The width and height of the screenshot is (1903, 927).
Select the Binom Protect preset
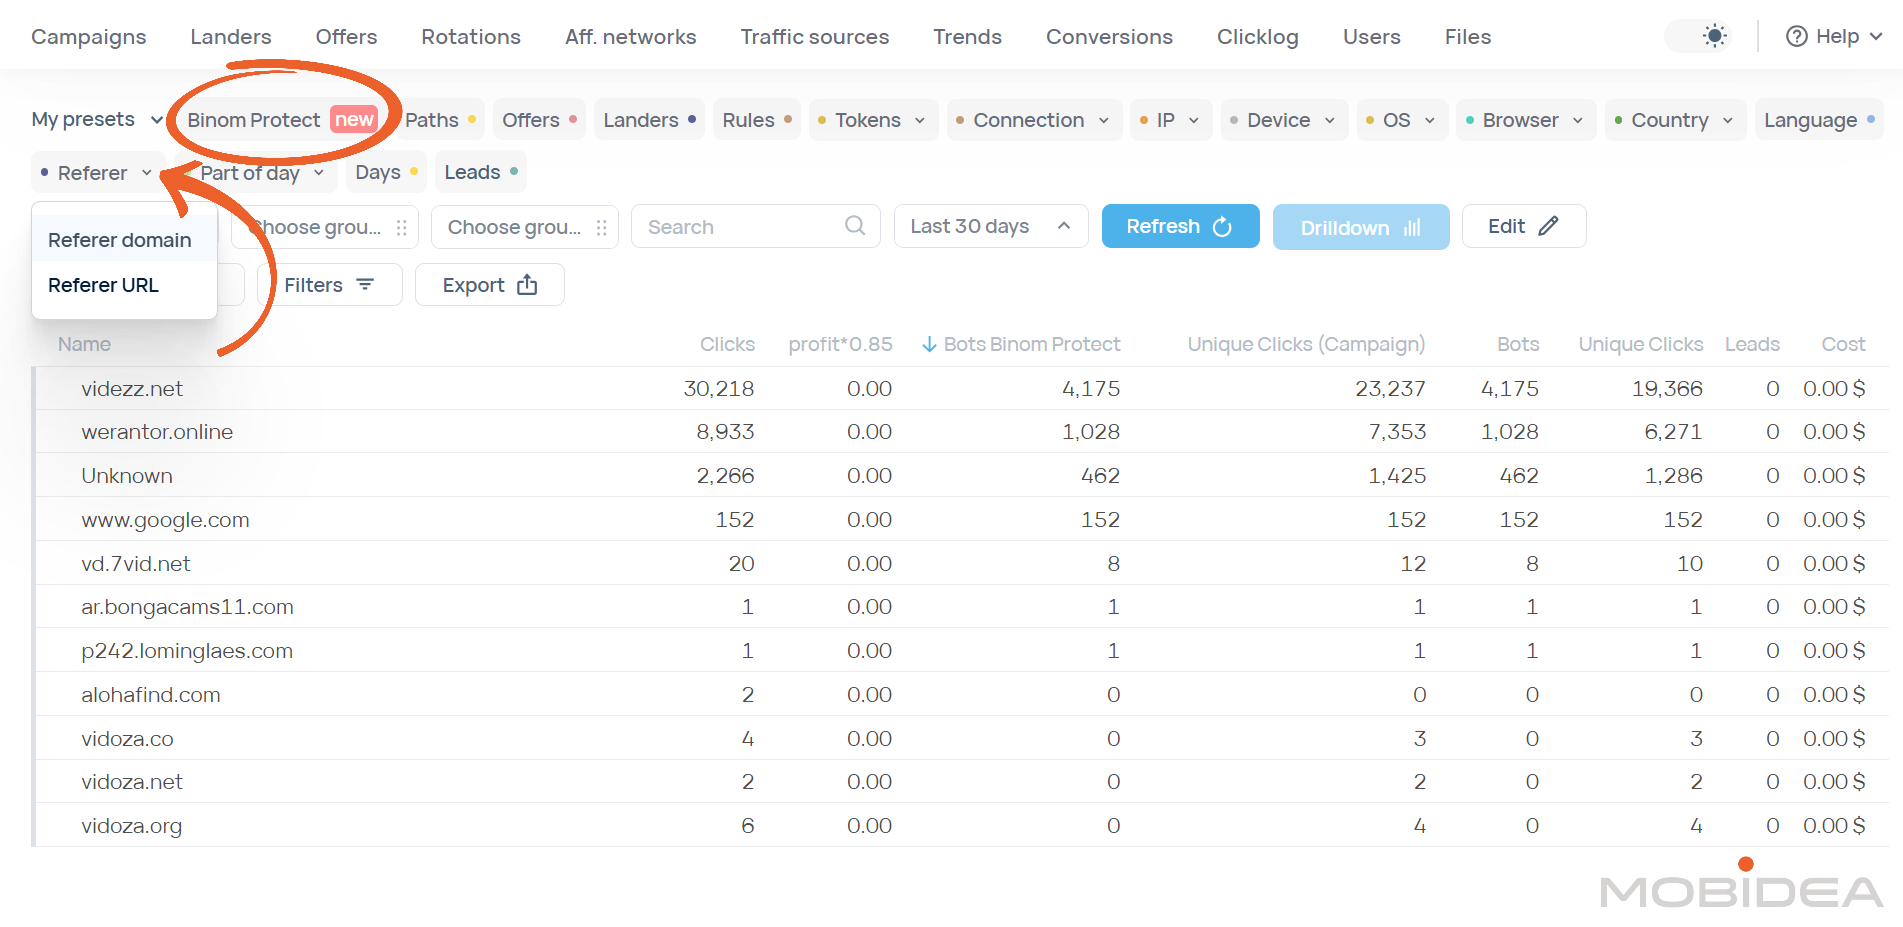pos(254,119)
